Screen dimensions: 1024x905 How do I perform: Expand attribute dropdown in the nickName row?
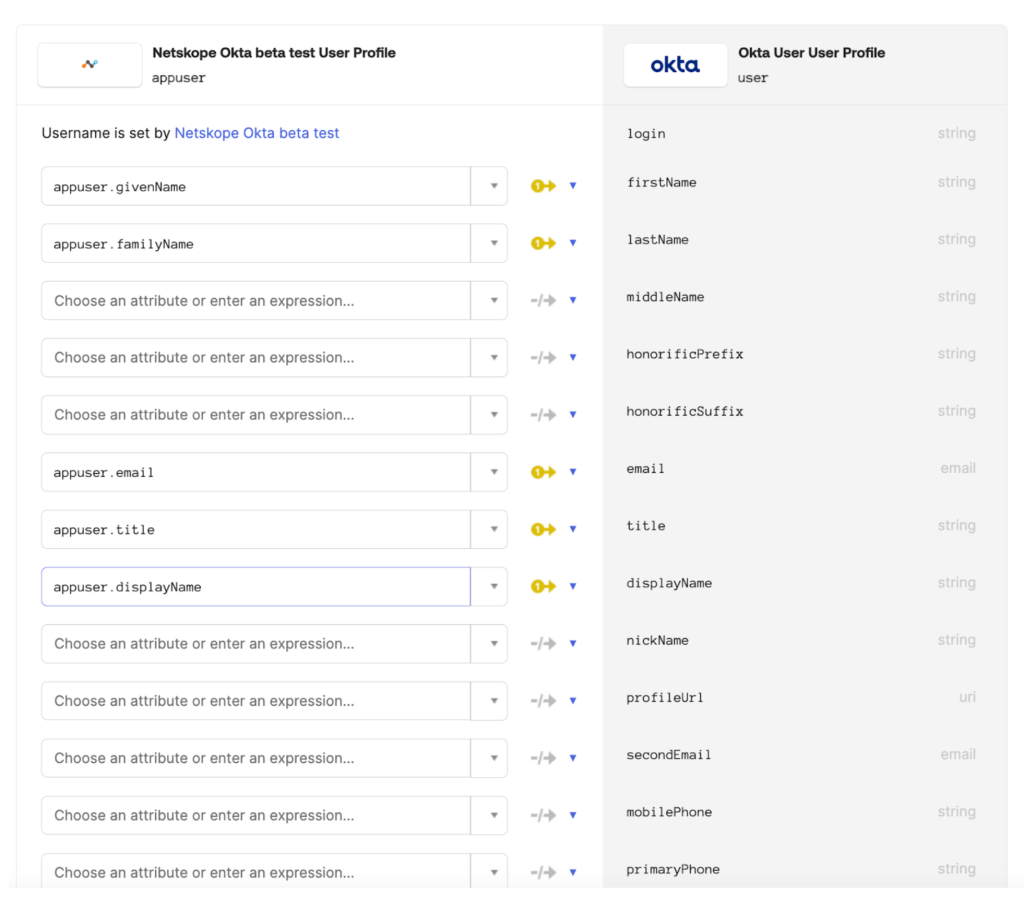point(489,644)
